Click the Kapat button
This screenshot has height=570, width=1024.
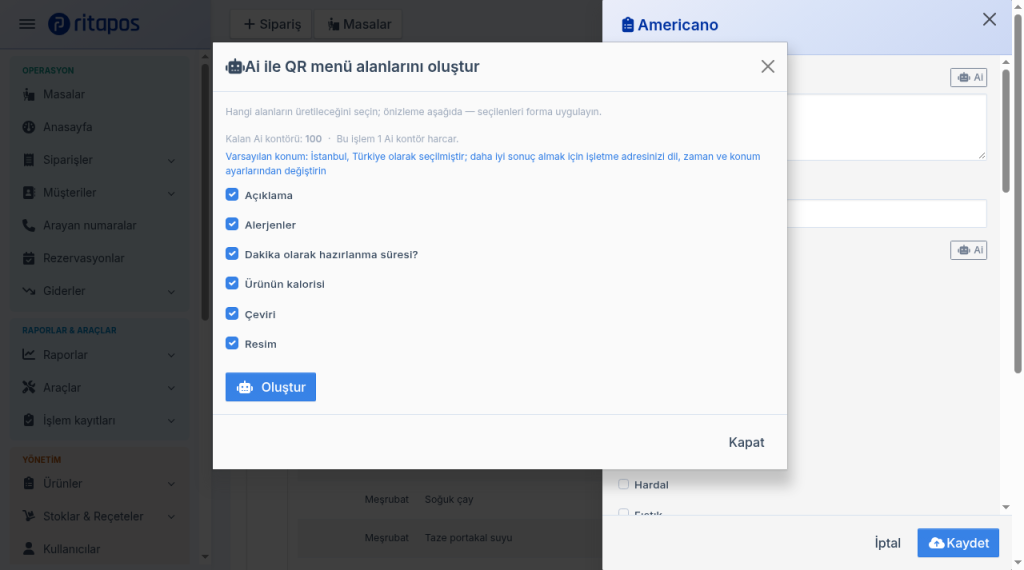(746, 442)
